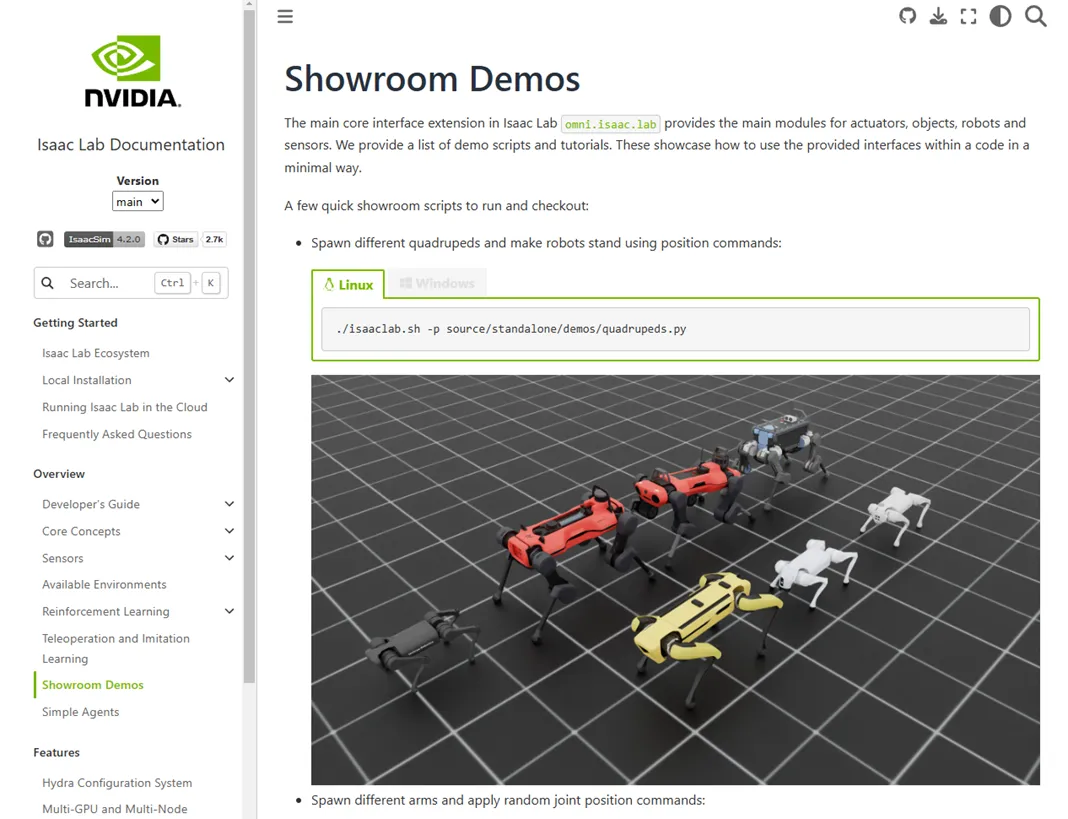Click the sidebar search magnifier icon
Viewport: 1068px width, 819px height.
48,283
